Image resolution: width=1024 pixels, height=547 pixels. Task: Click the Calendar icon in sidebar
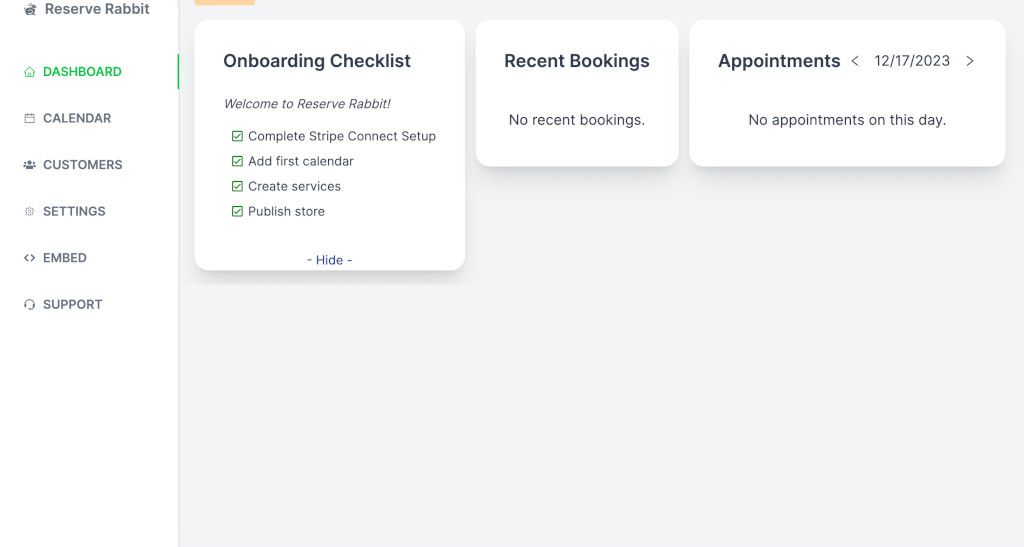point(29,118)
